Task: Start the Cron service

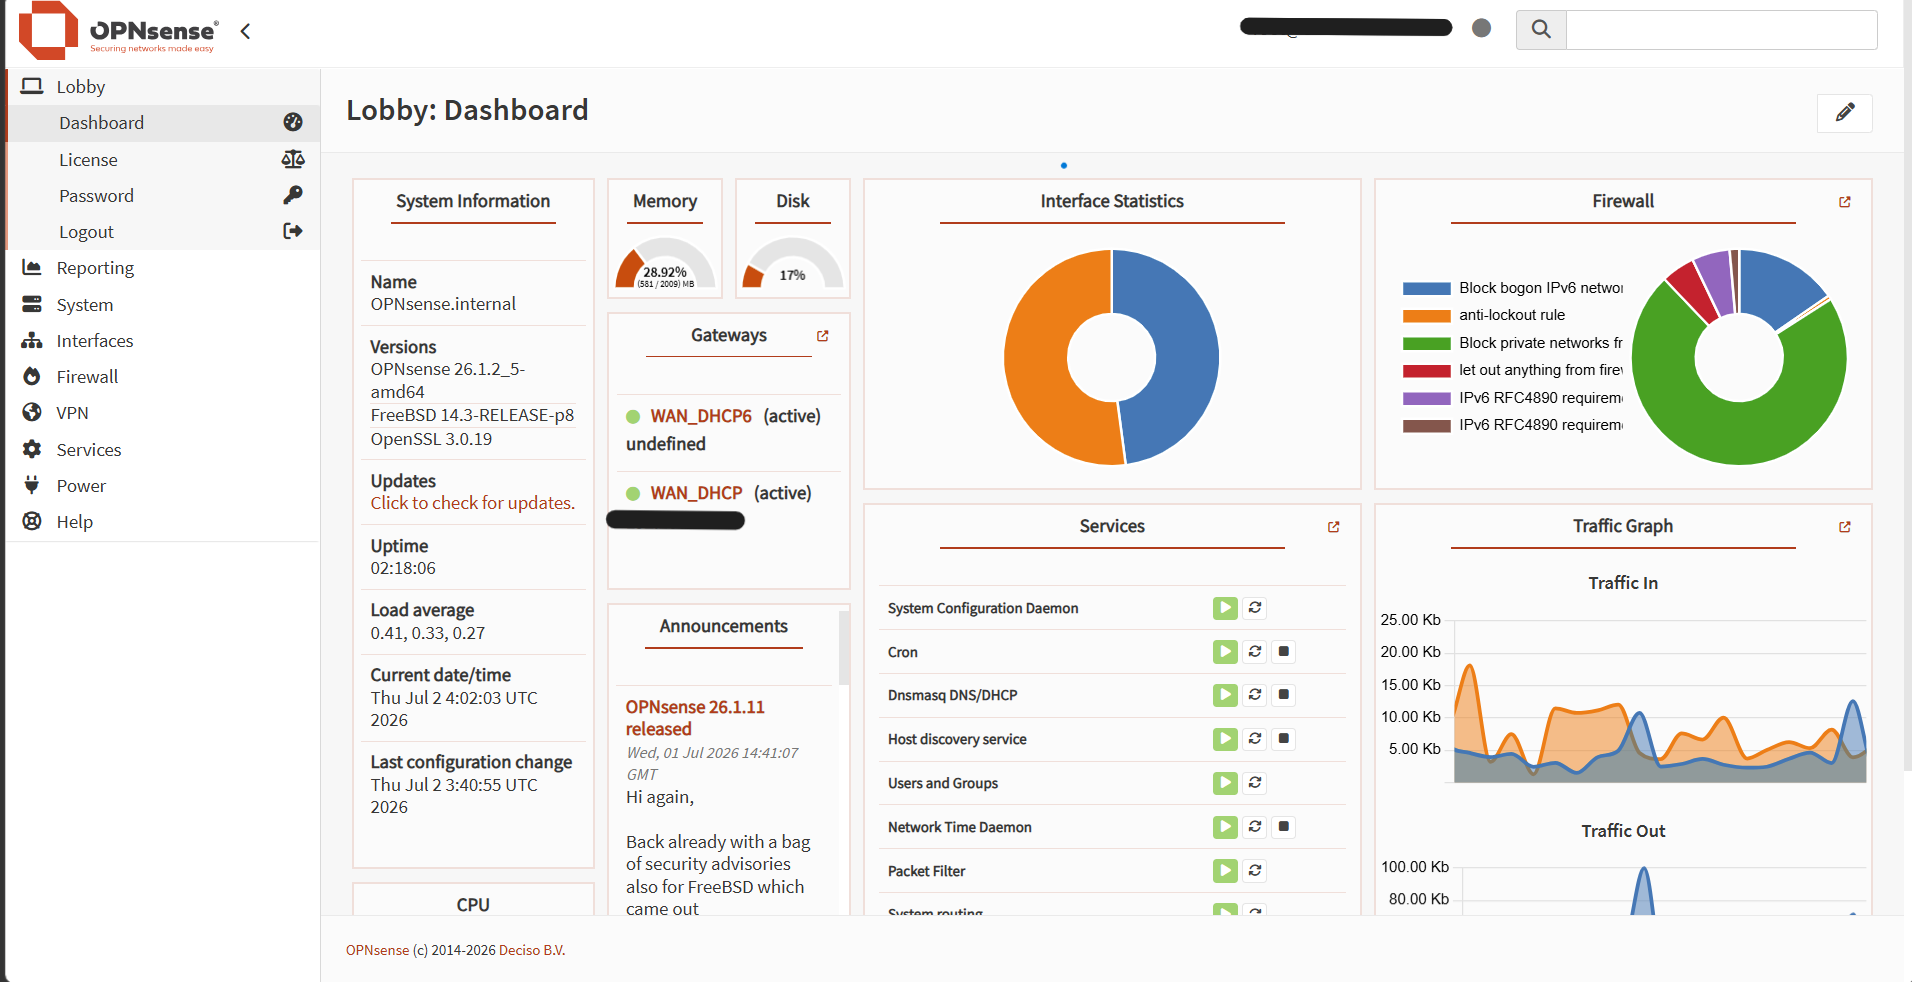Action: click(1225, 652)
